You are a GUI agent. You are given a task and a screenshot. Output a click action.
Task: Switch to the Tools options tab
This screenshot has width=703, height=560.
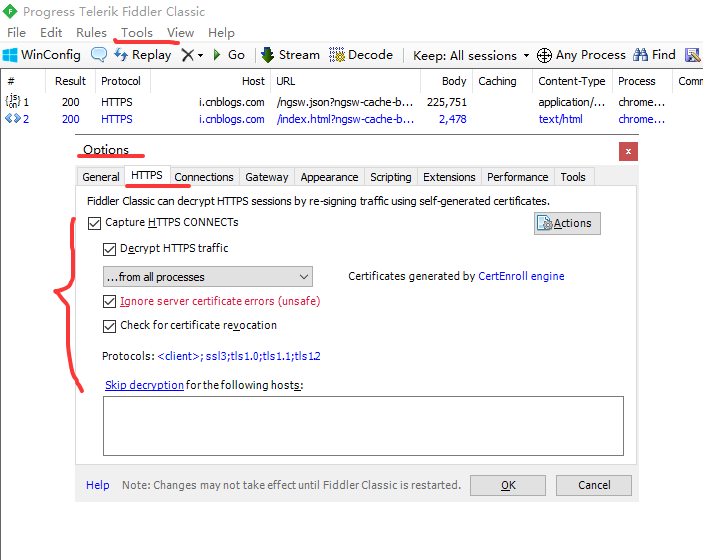coord(573,177)
